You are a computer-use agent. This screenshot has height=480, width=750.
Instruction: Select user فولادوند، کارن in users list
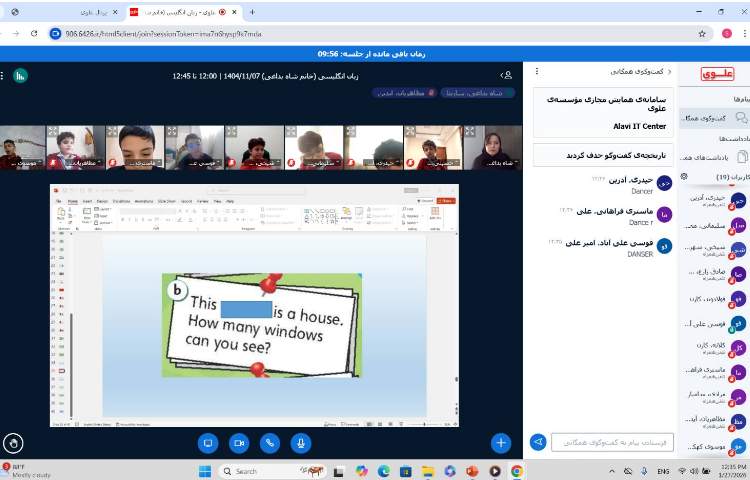pos(717,299)
